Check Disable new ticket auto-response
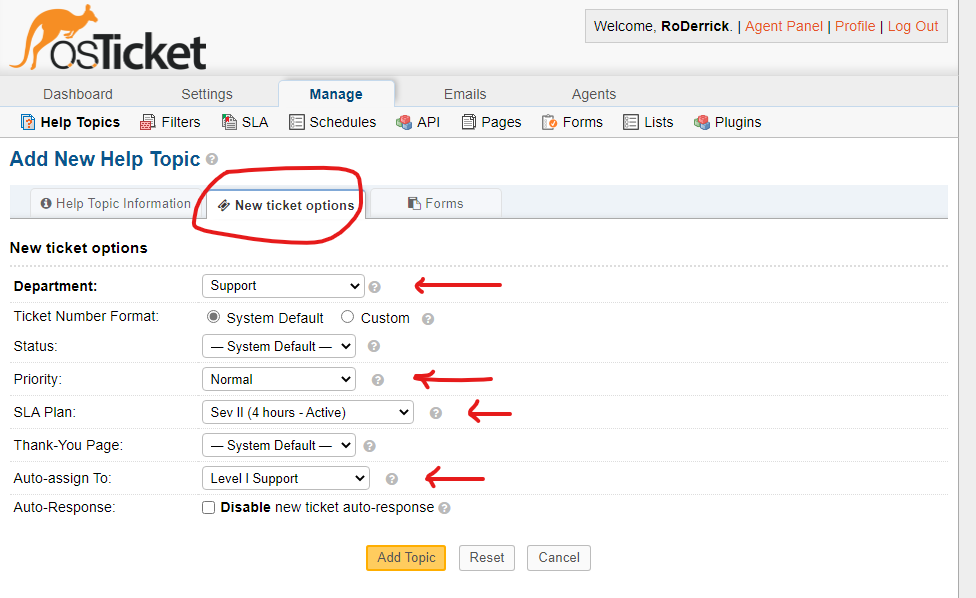 coord(209,508)
